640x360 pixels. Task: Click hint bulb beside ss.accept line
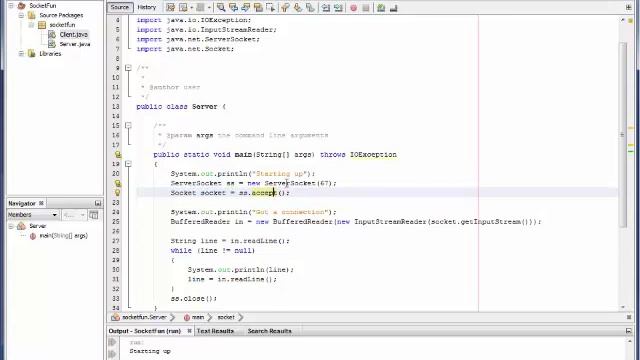coord(118,193)
